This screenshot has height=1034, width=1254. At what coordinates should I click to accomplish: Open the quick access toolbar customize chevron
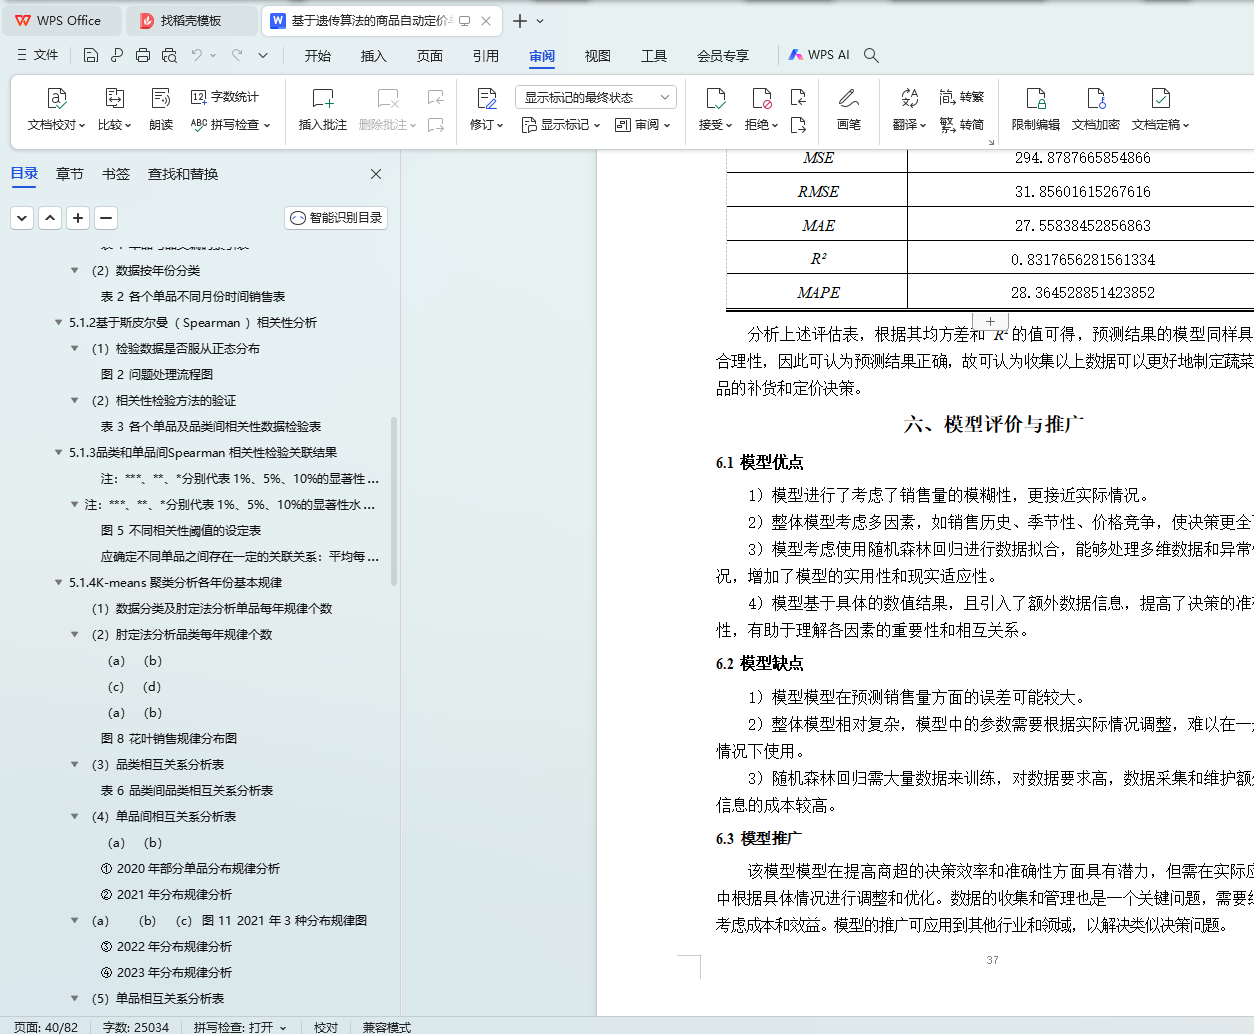[263, 56]
